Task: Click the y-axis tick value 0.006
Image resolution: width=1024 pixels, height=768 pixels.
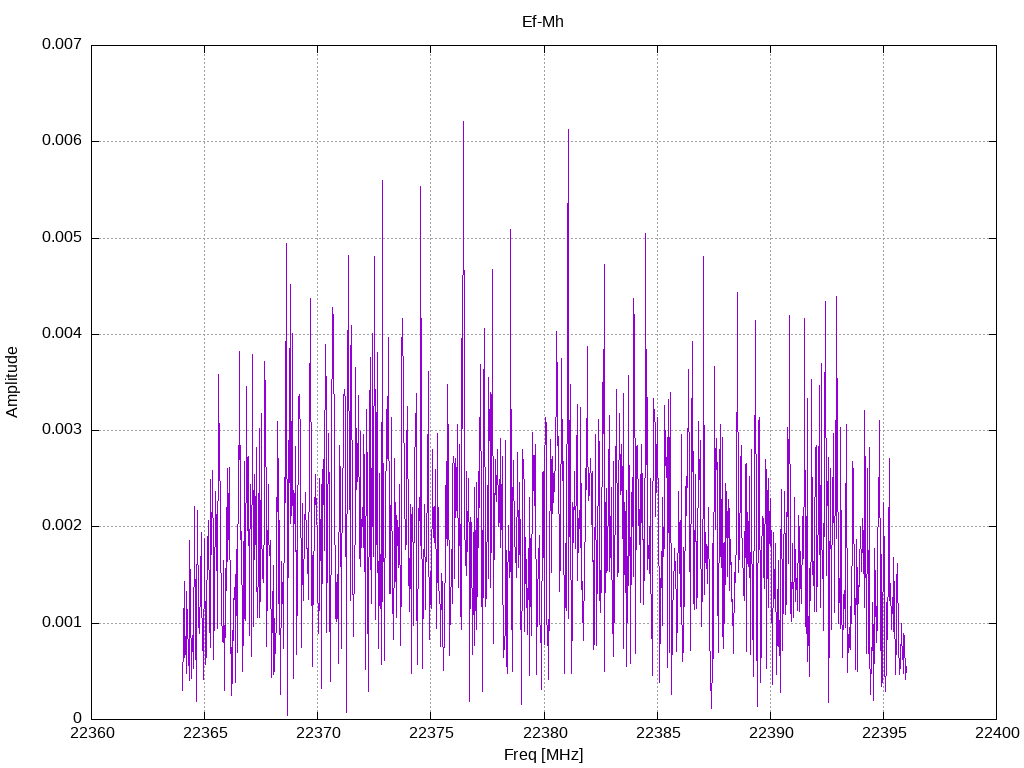Action: pos(62,140)
